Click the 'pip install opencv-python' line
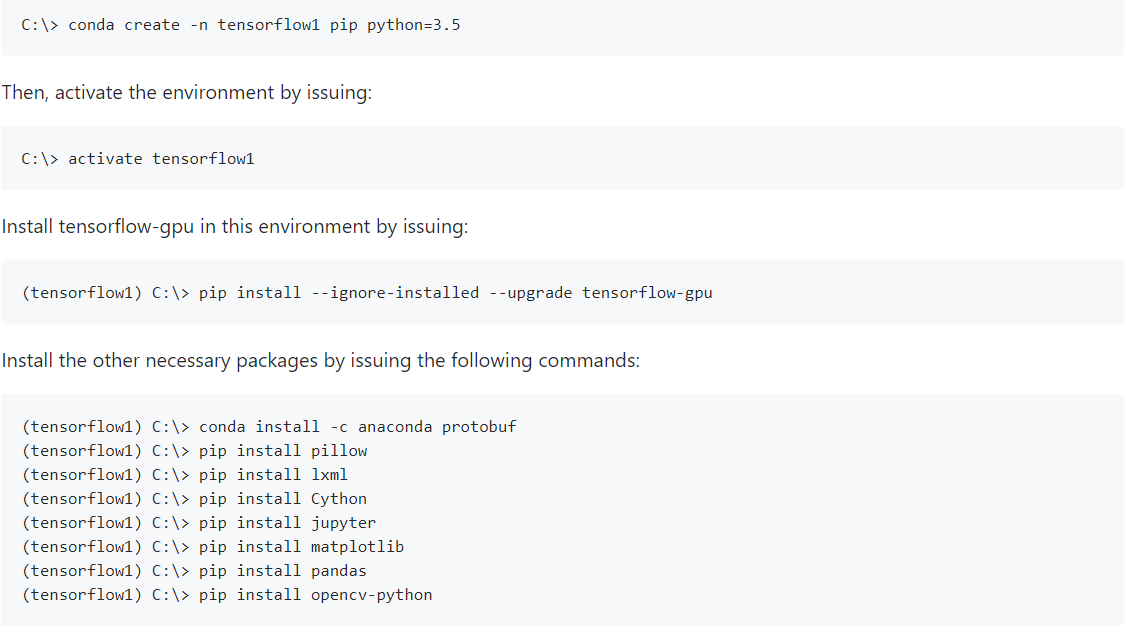1126x632 pixels. pyautogui.click(x=227, y=595)
